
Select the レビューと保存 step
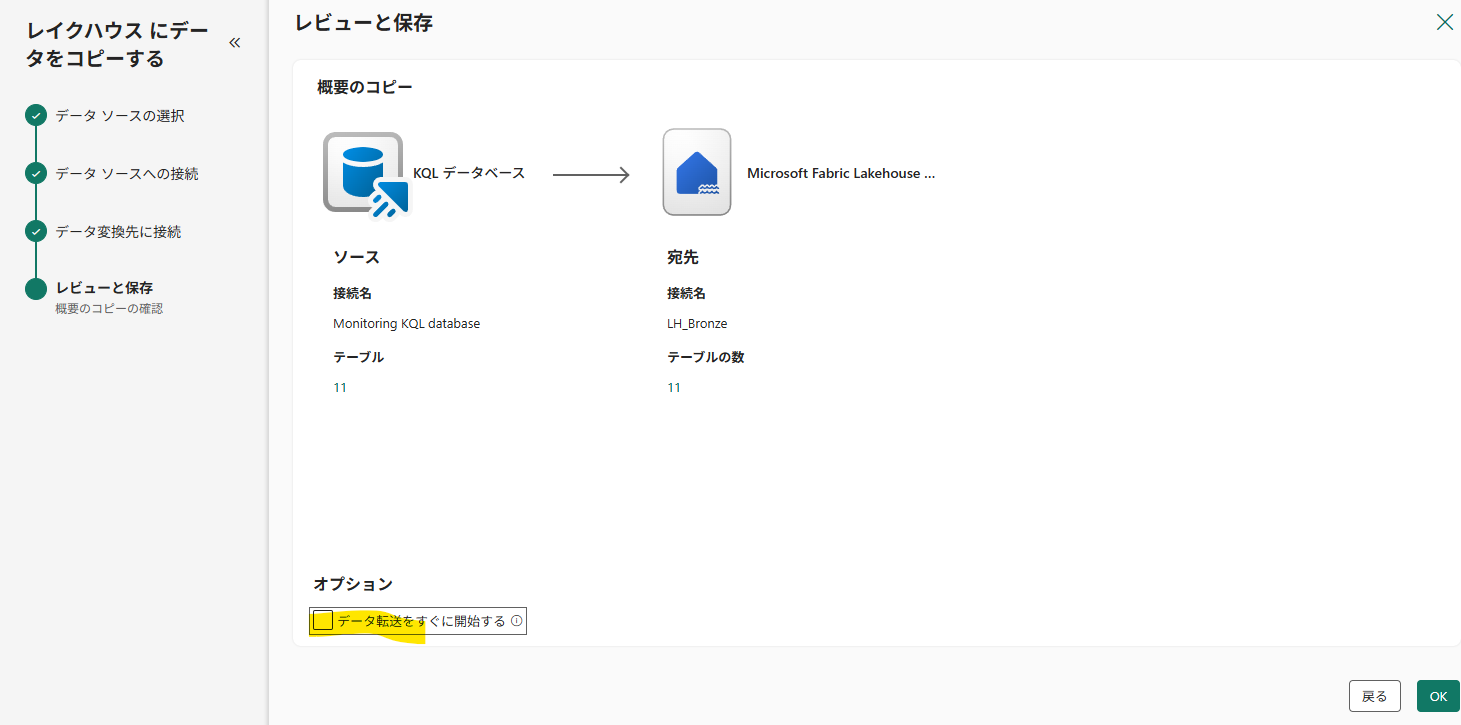pos(104,288)
